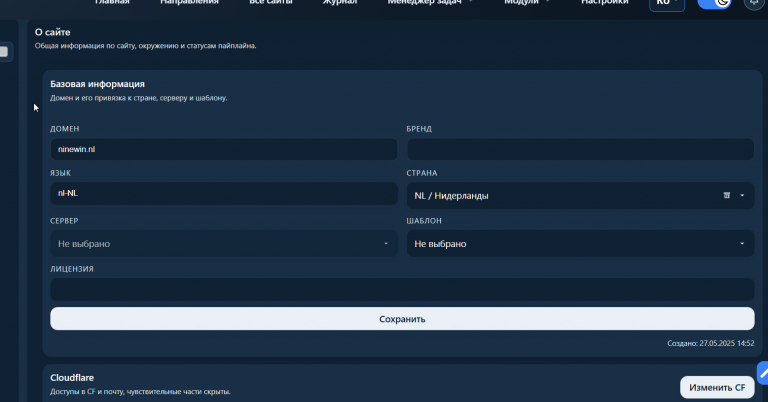Click the Создано: 27.05.2025 14:52 text
Screen dimensions: 768x402
pos(711,343)
